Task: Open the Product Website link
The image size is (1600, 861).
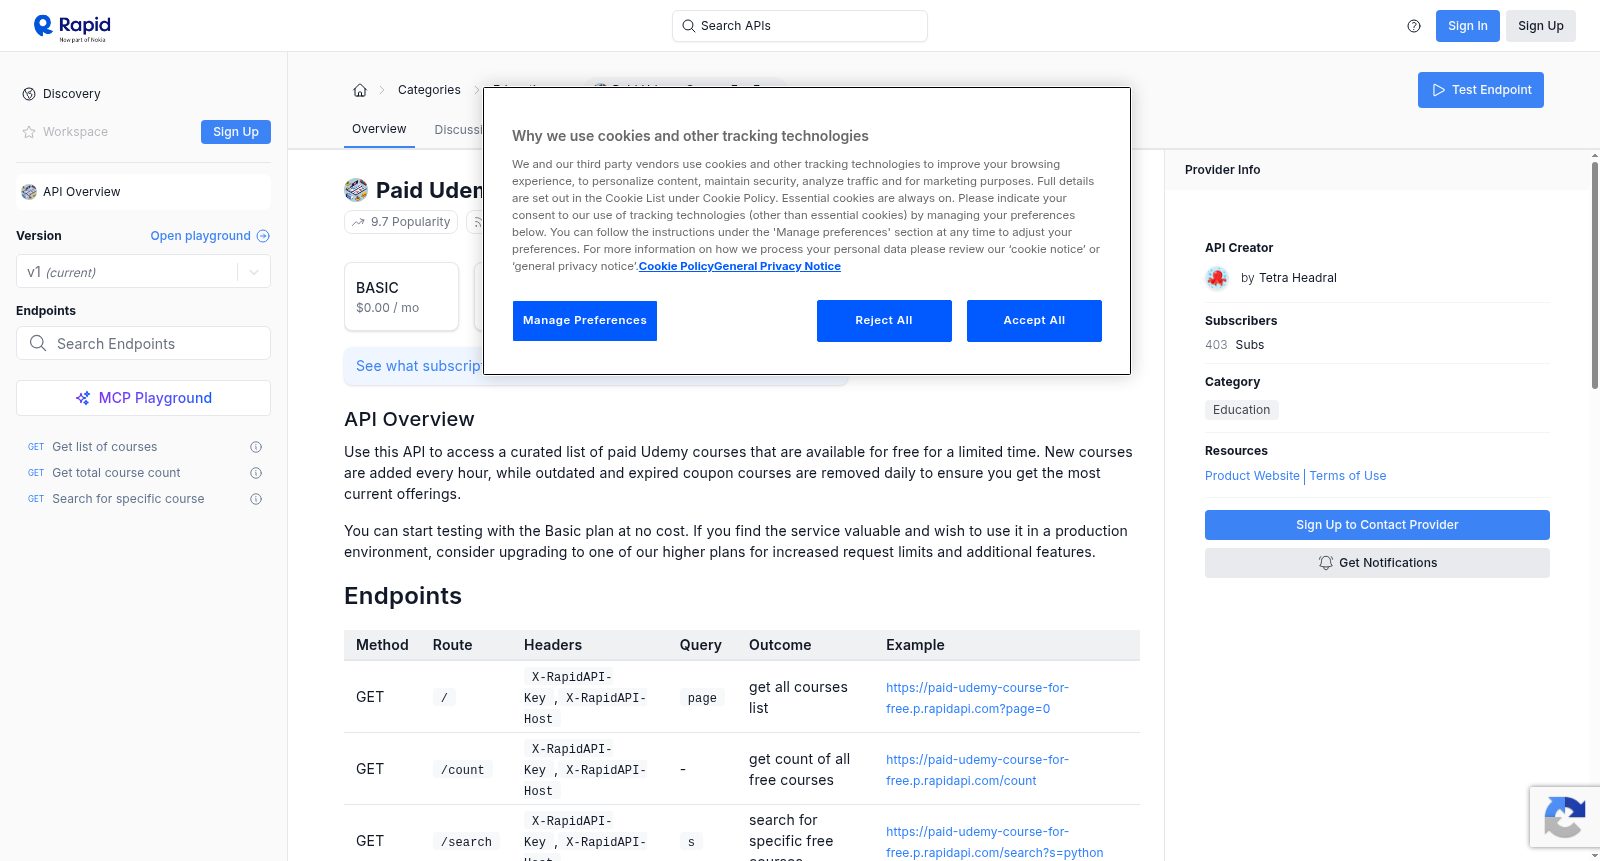Action: click(1252, 476)
